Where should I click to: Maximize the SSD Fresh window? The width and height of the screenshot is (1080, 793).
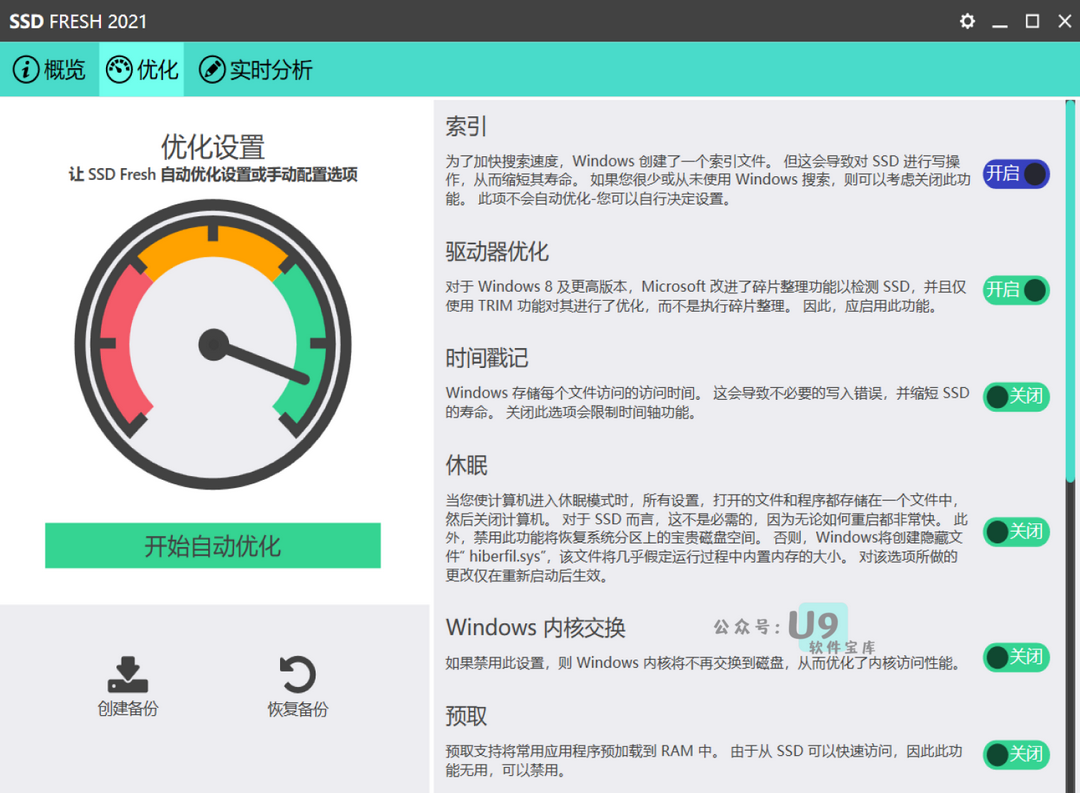click(1032, 21)
